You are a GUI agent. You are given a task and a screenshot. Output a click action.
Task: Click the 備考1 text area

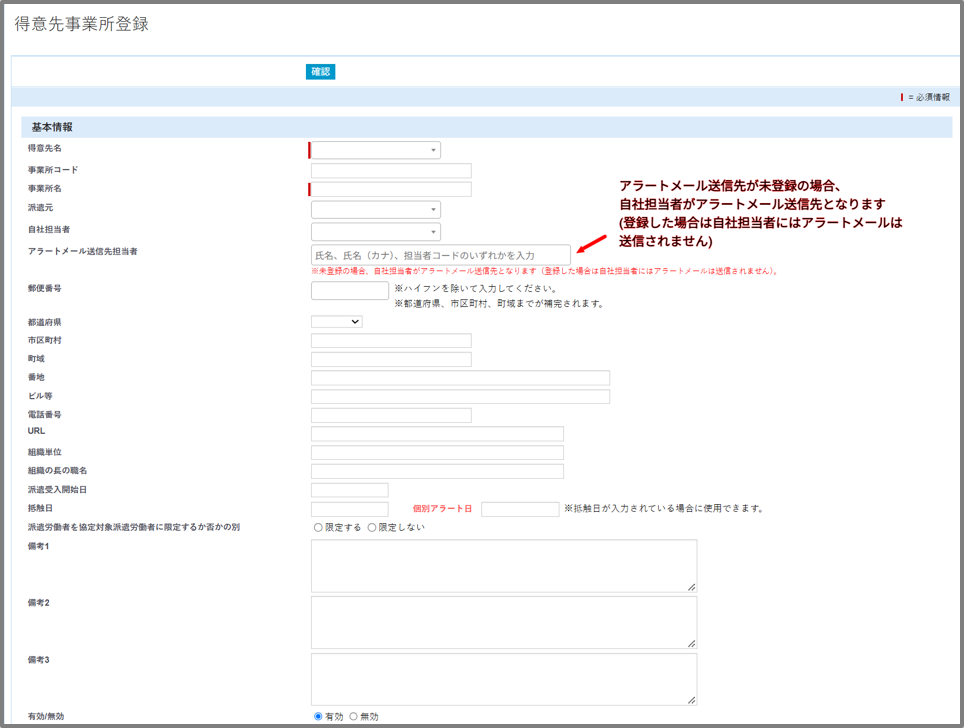coord(504,566)
